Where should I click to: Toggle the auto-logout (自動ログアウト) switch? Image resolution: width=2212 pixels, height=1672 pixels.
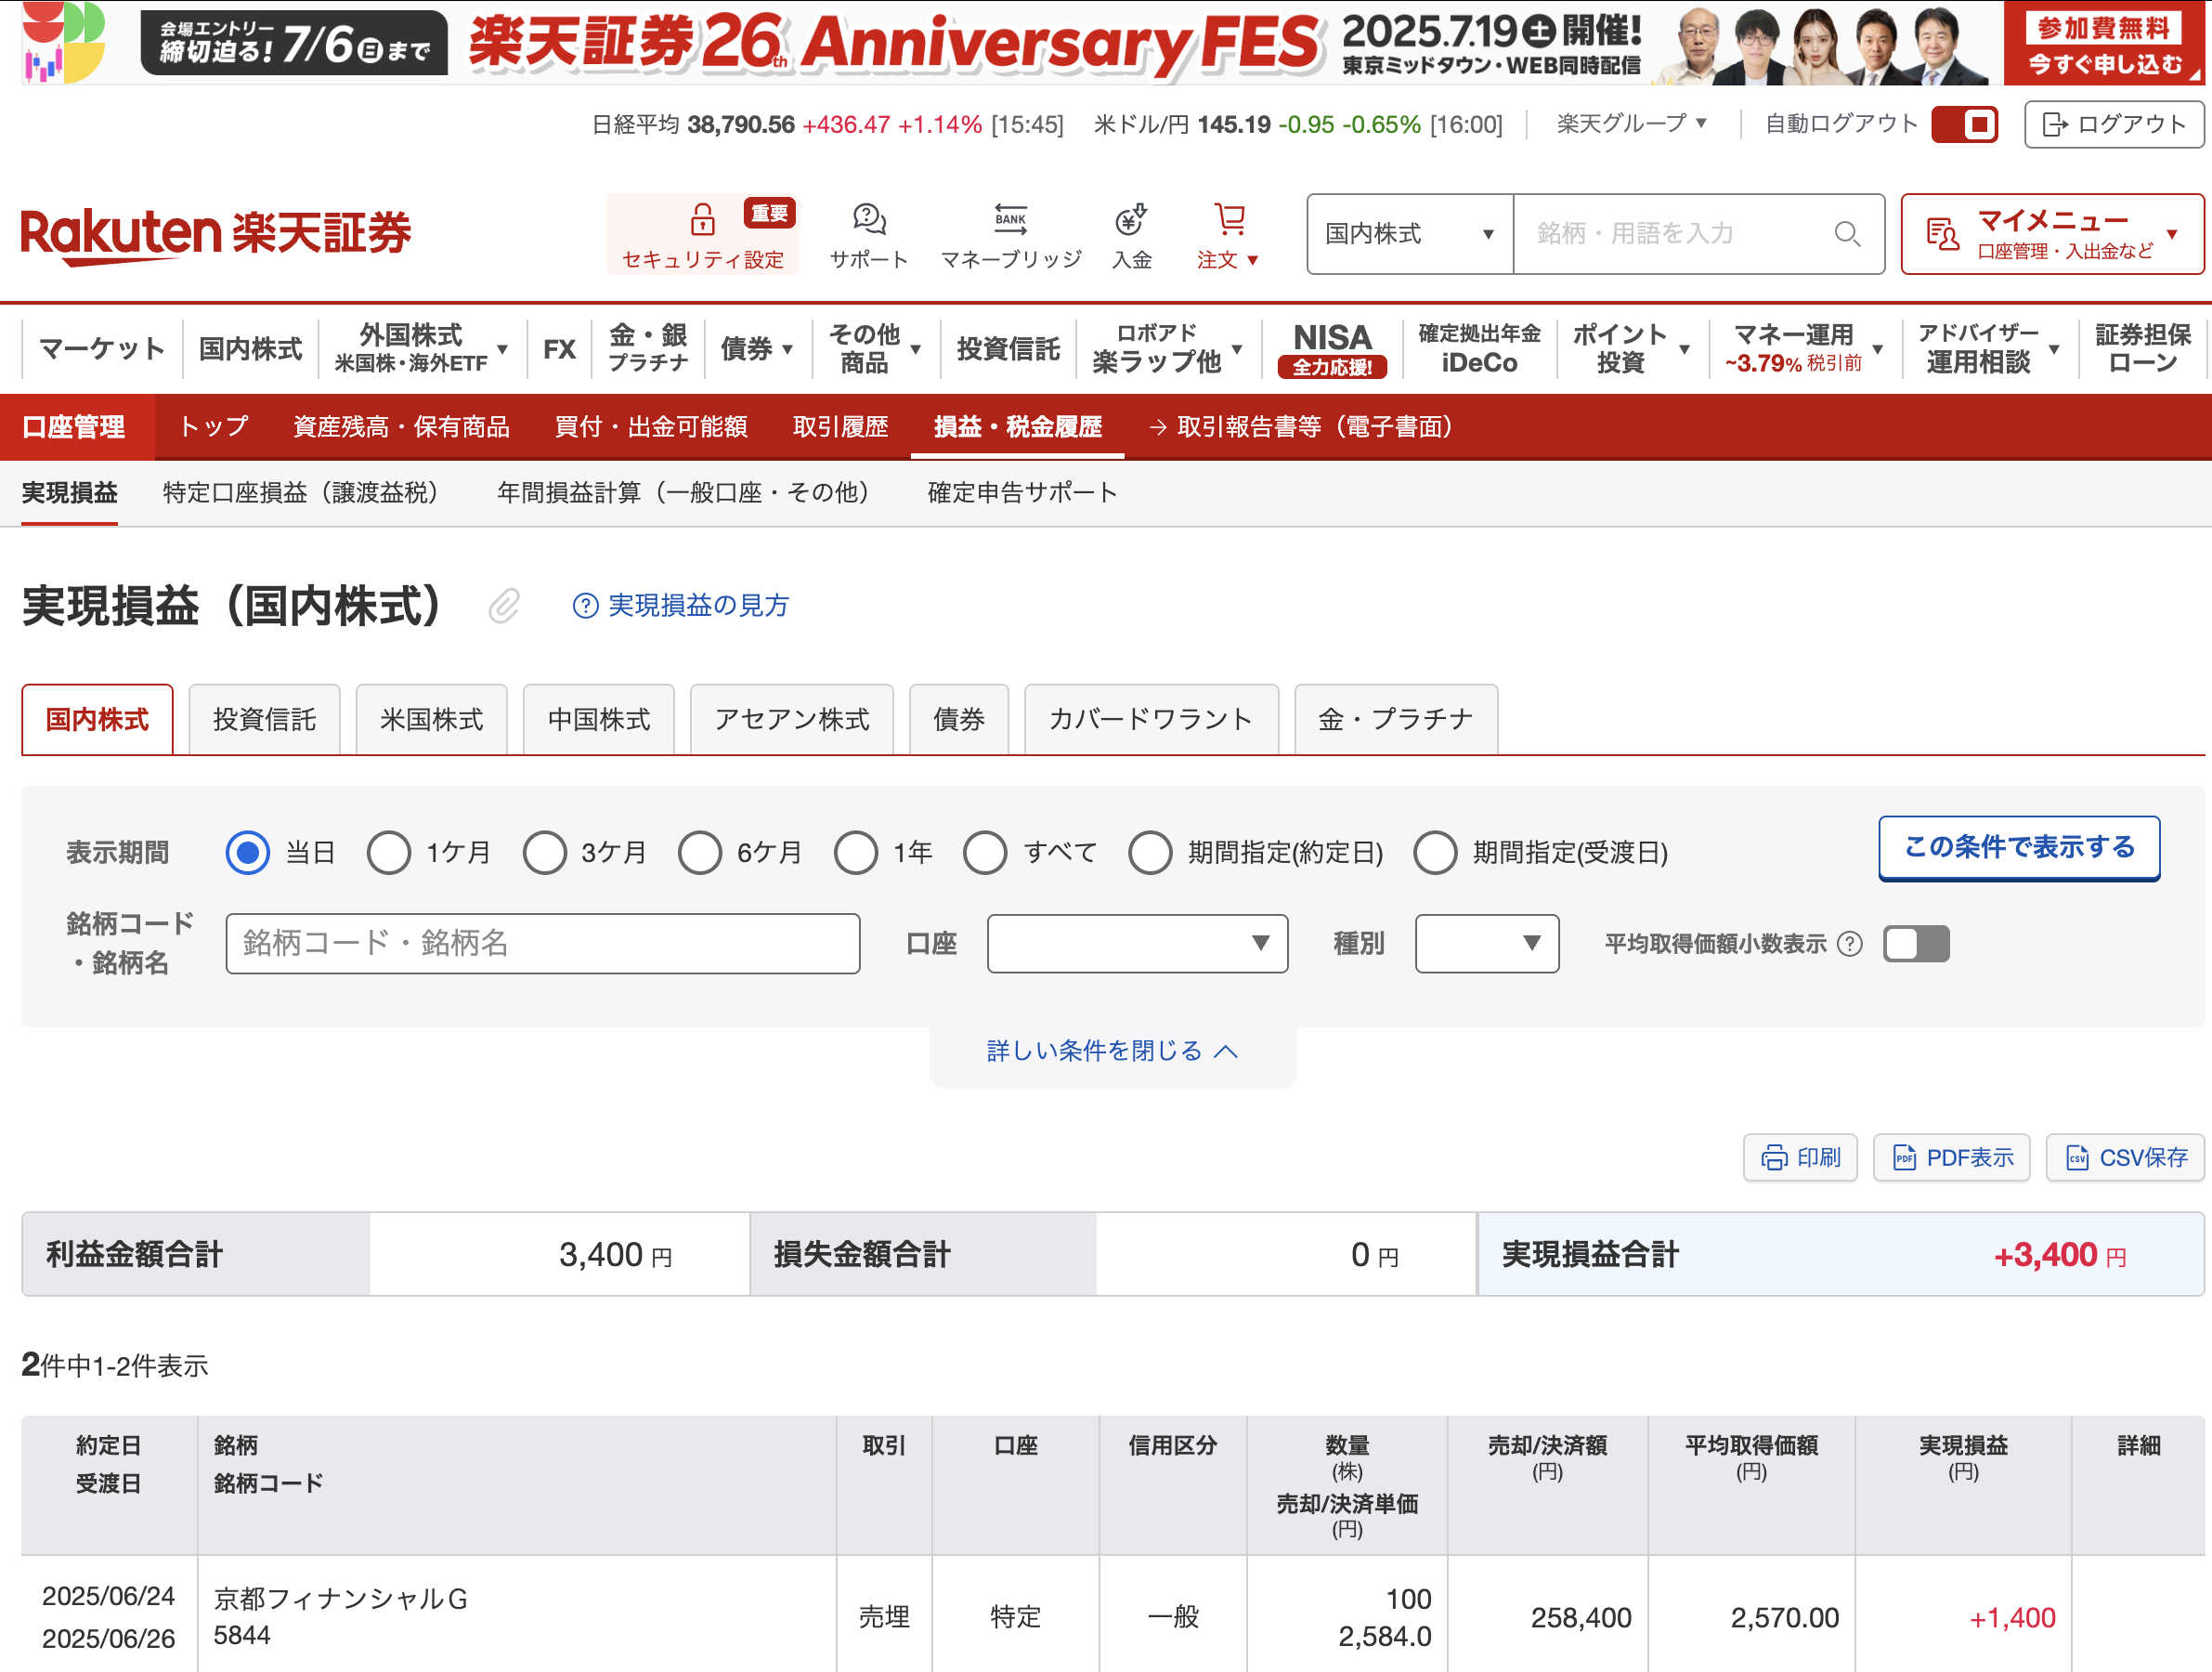tap(1964, 124)
